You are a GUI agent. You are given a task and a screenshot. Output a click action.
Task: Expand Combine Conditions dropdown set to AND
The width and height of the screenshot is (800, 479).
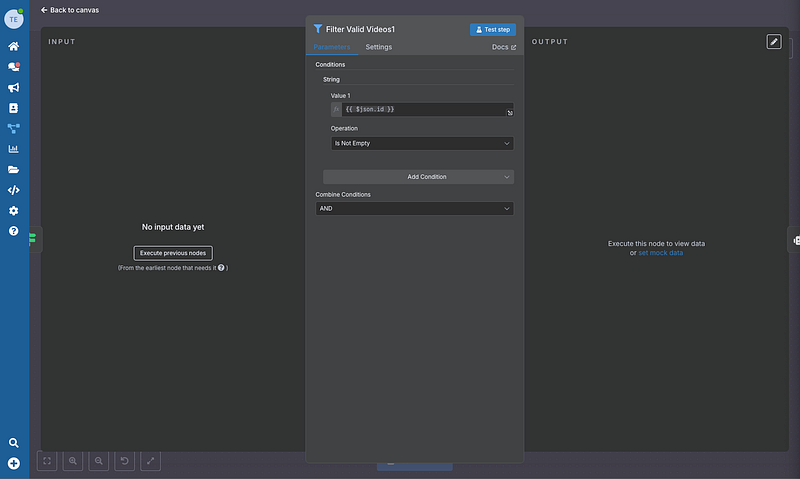coord(414,209)
